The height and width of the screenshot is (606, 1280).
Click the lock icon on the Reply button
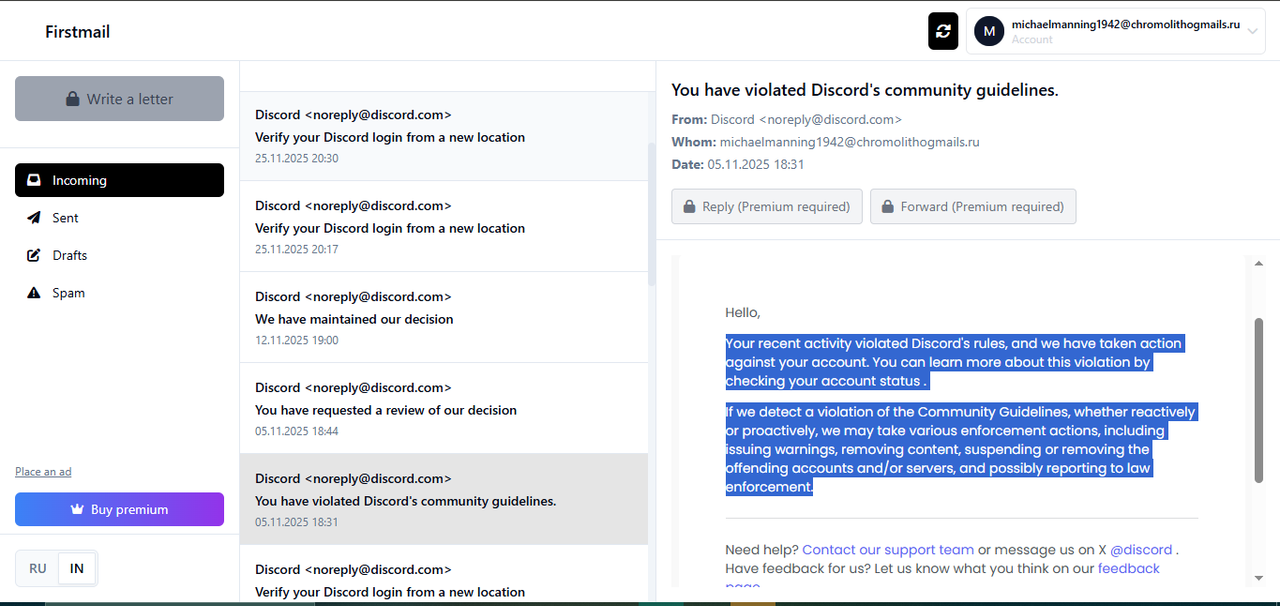pyautogui.click(x=689, y=207)
